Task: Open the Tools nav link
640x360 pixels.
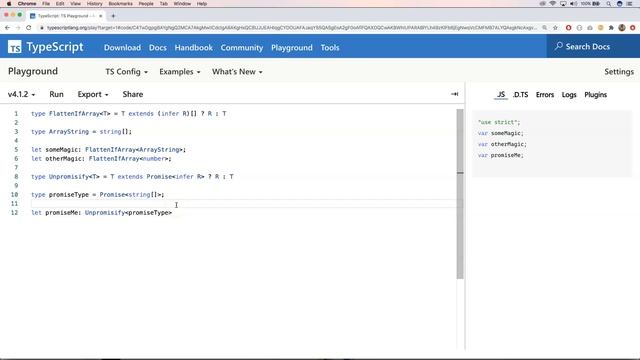Action: pyautogui.click(x=330, y=47)
